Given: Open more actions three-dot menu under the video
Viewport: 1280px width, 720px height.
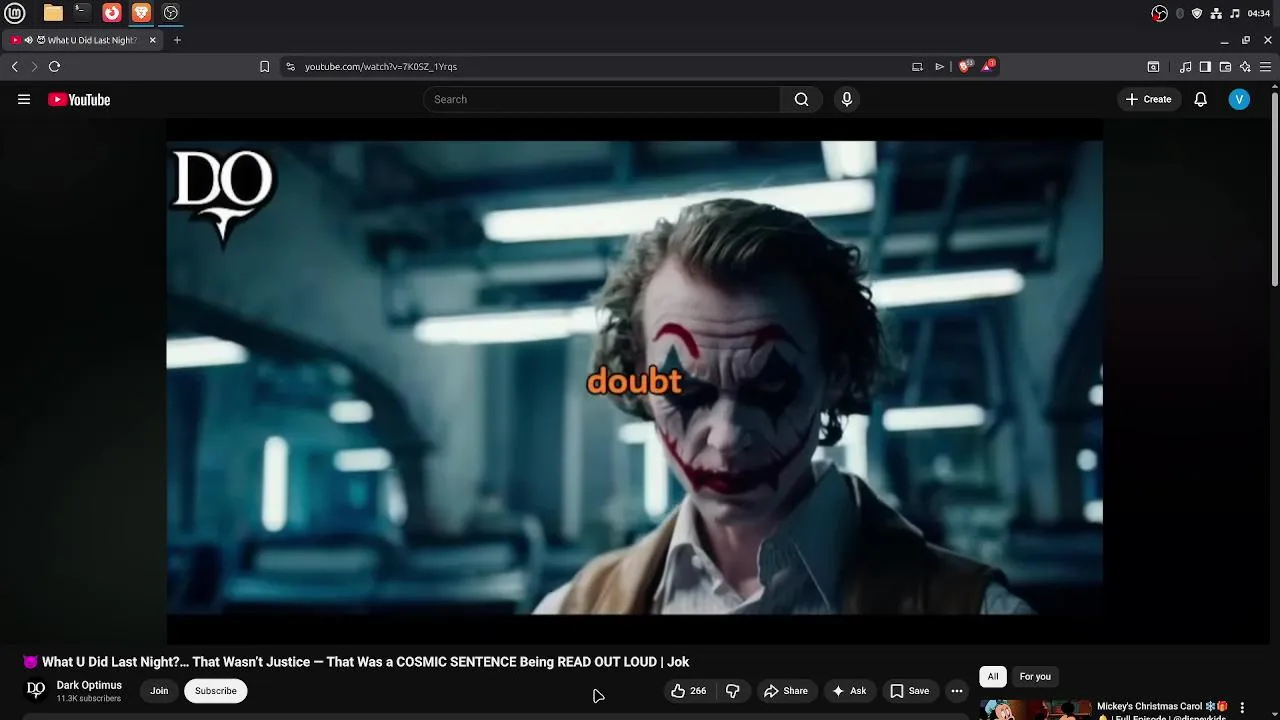Looking at the screenshot, I should coord(957,691).
